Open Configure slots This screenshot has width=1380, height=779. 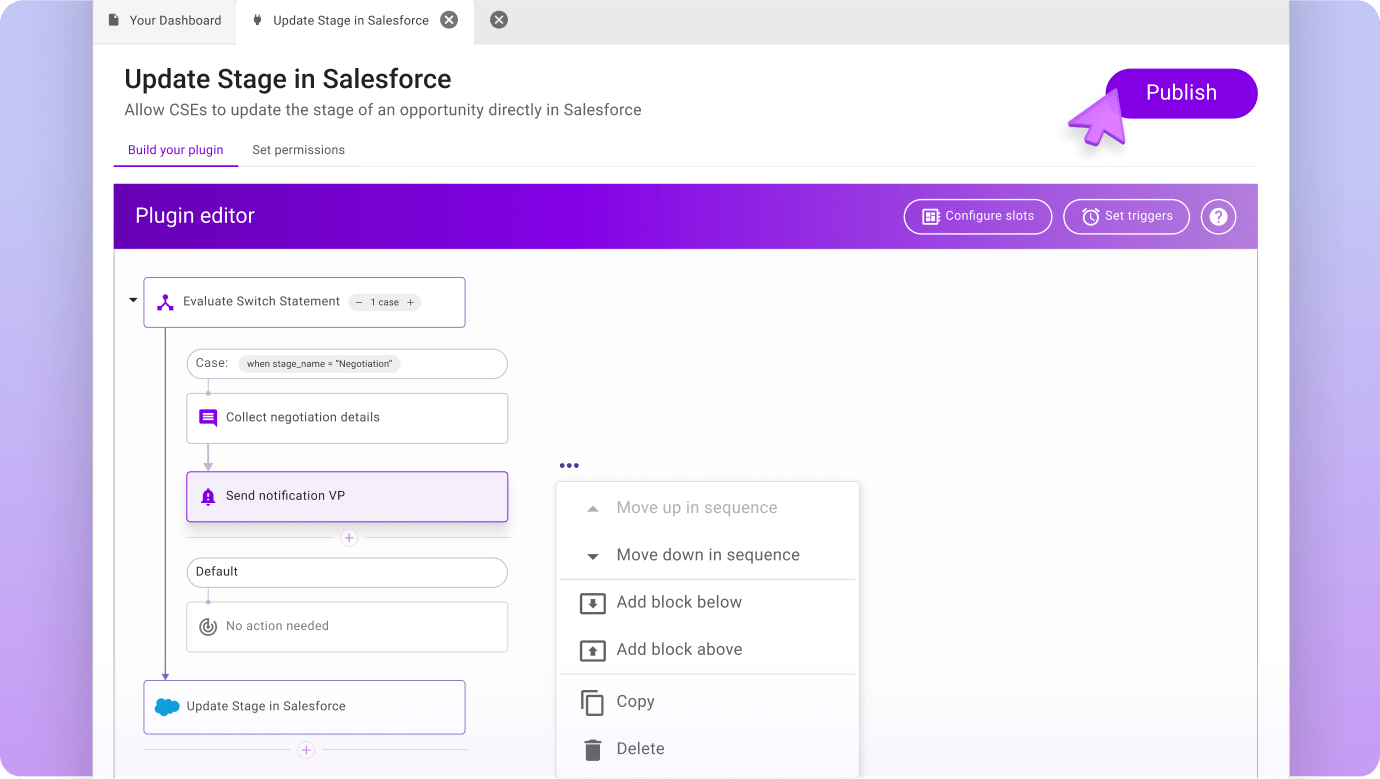click(x=977, y=216)
